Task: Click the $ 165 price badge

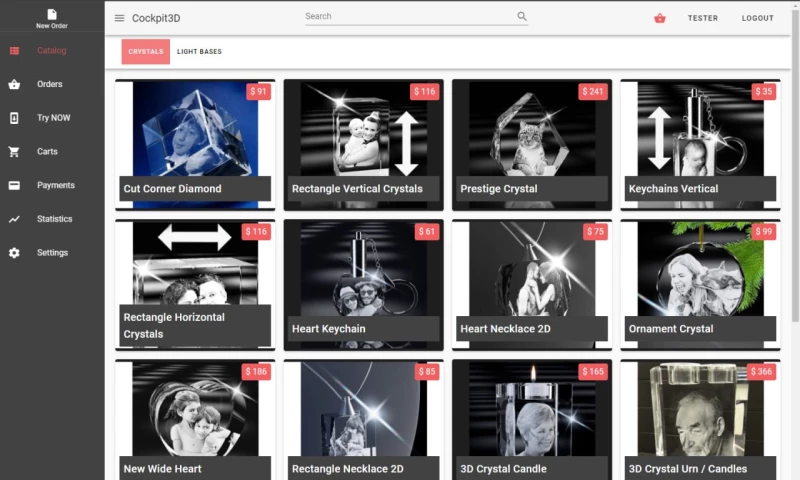Action: pyautogui.click(x=592, y=371)
